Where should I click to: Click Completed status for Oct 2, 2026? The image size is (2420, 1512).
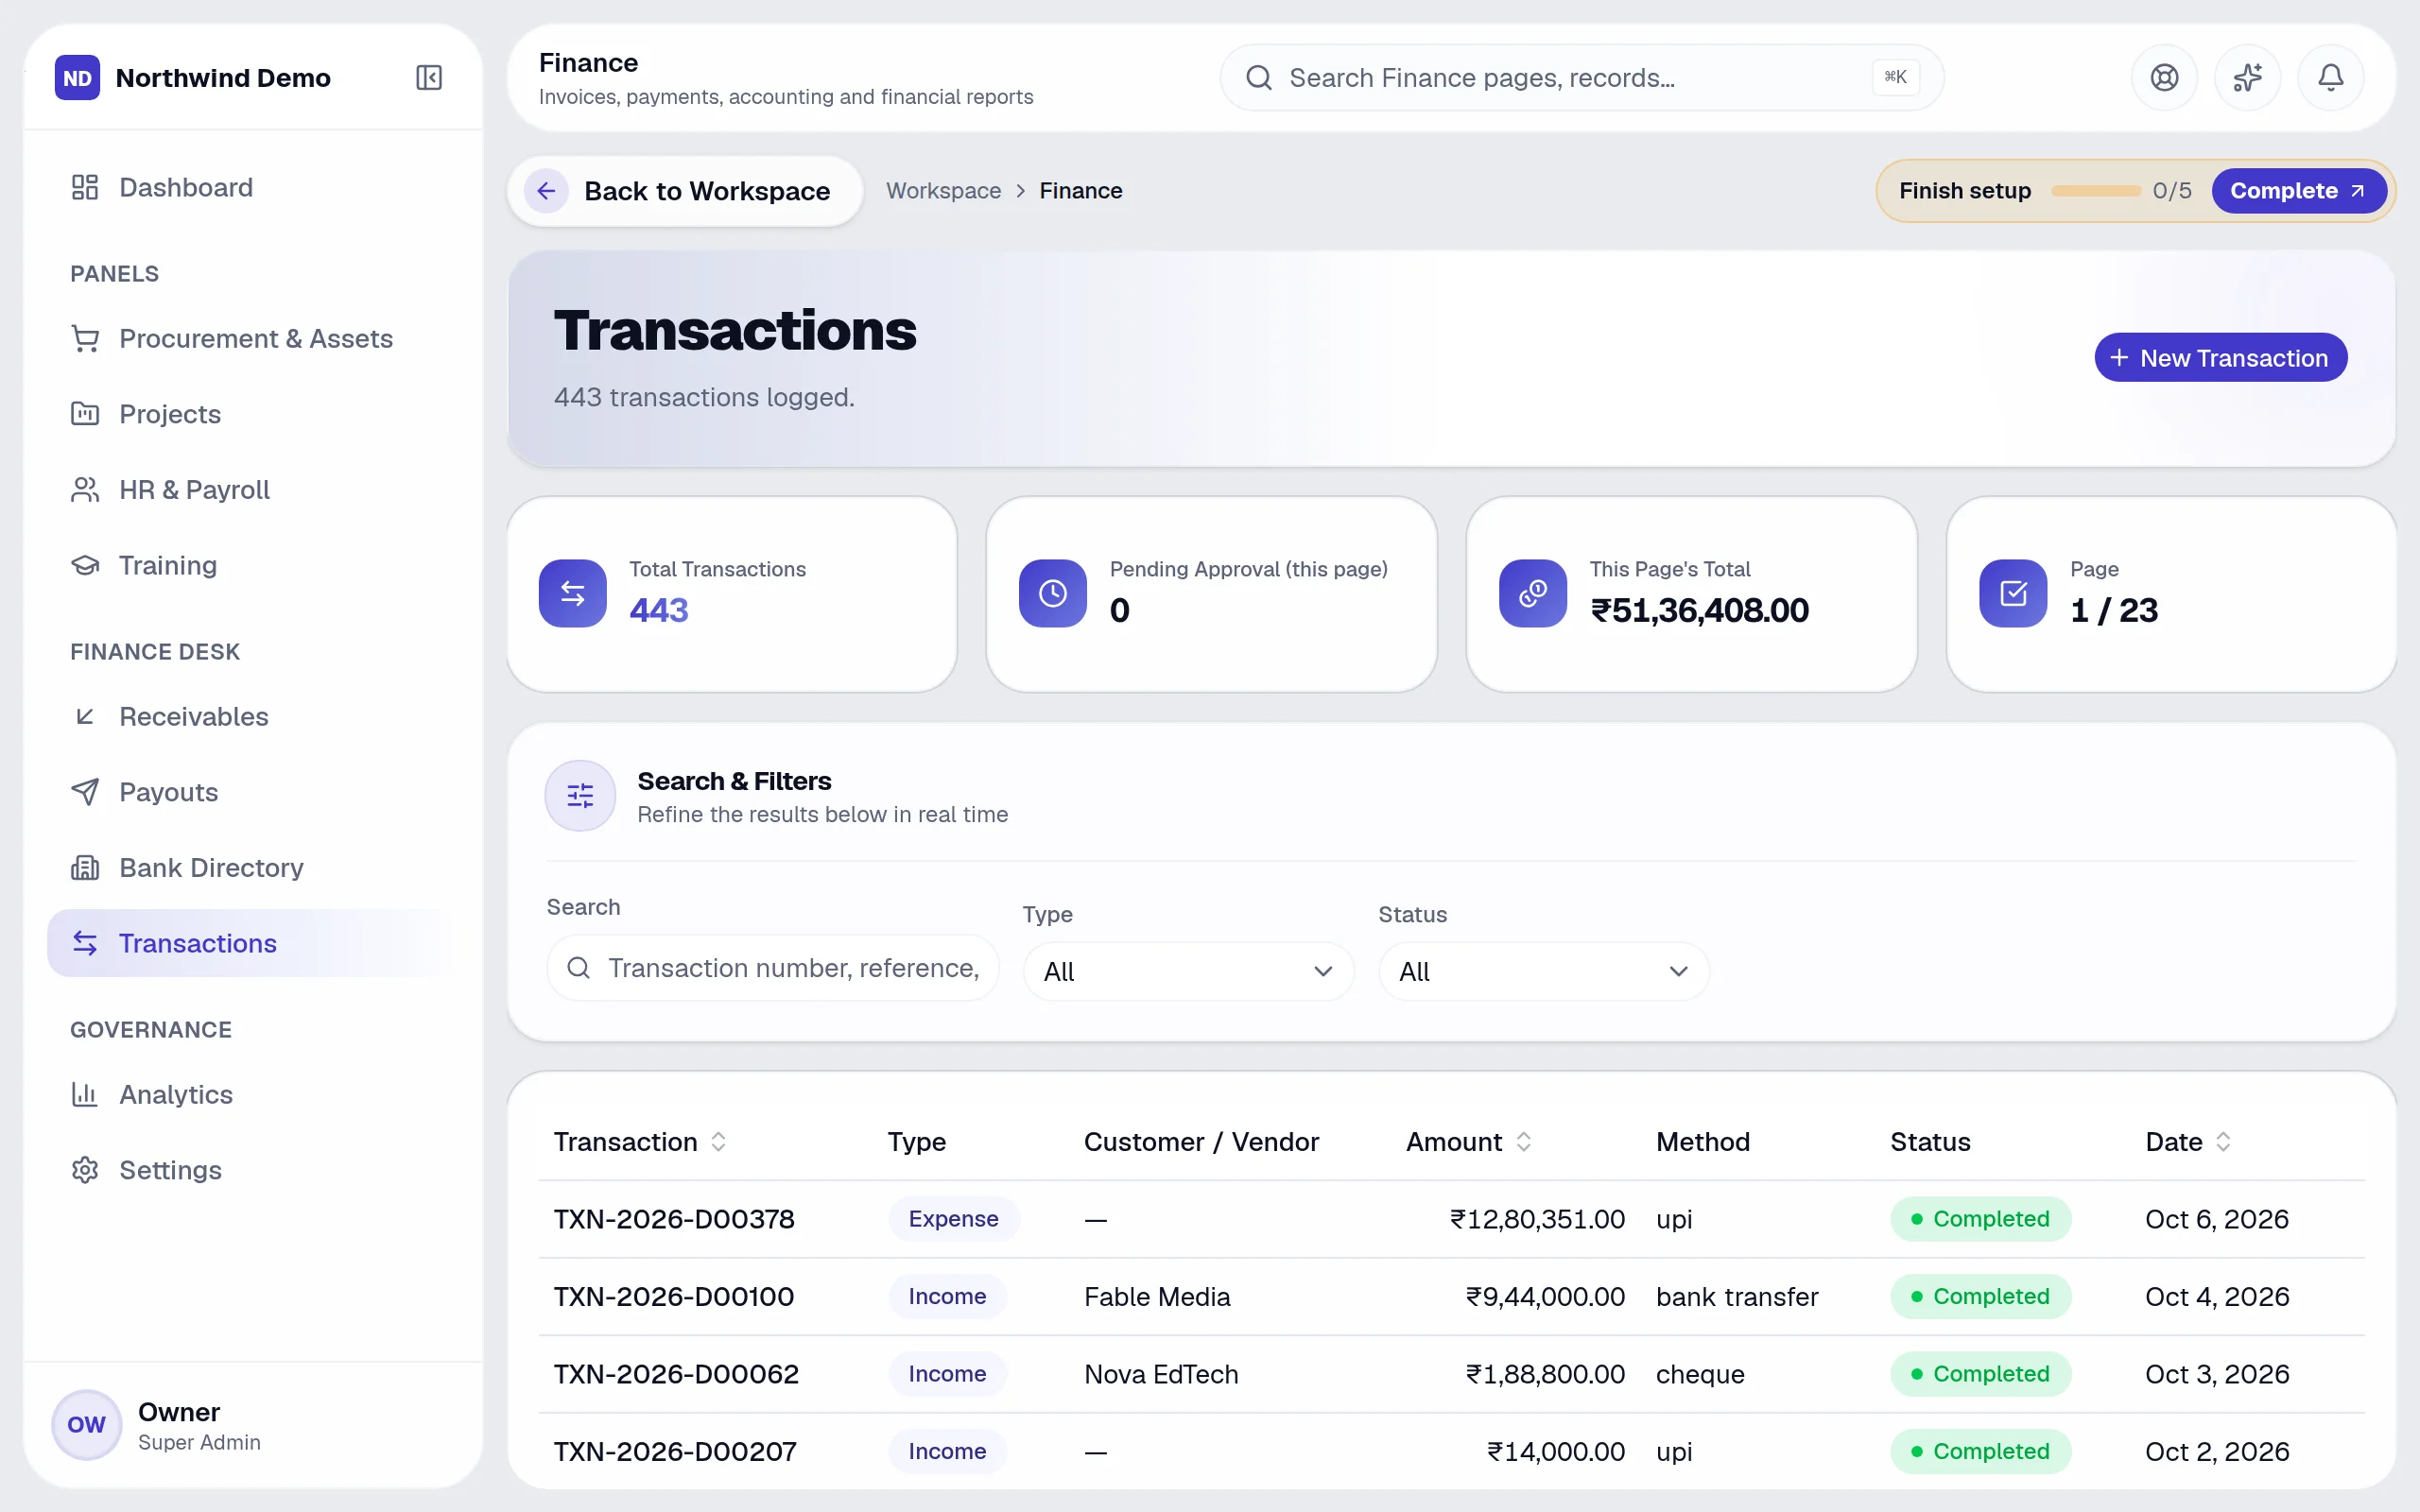1980,1451
